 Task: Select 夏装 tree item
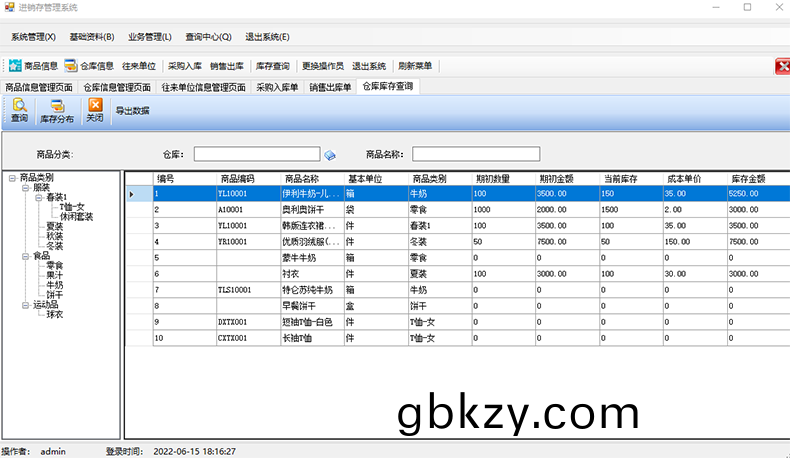pos(54,227)
